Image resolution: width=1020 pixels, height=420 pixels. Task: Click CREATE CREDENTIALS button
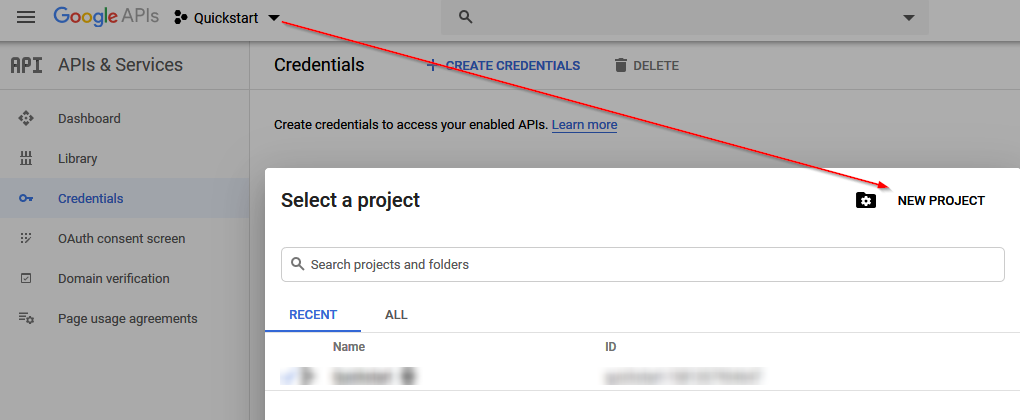click(x=503, y=65)
